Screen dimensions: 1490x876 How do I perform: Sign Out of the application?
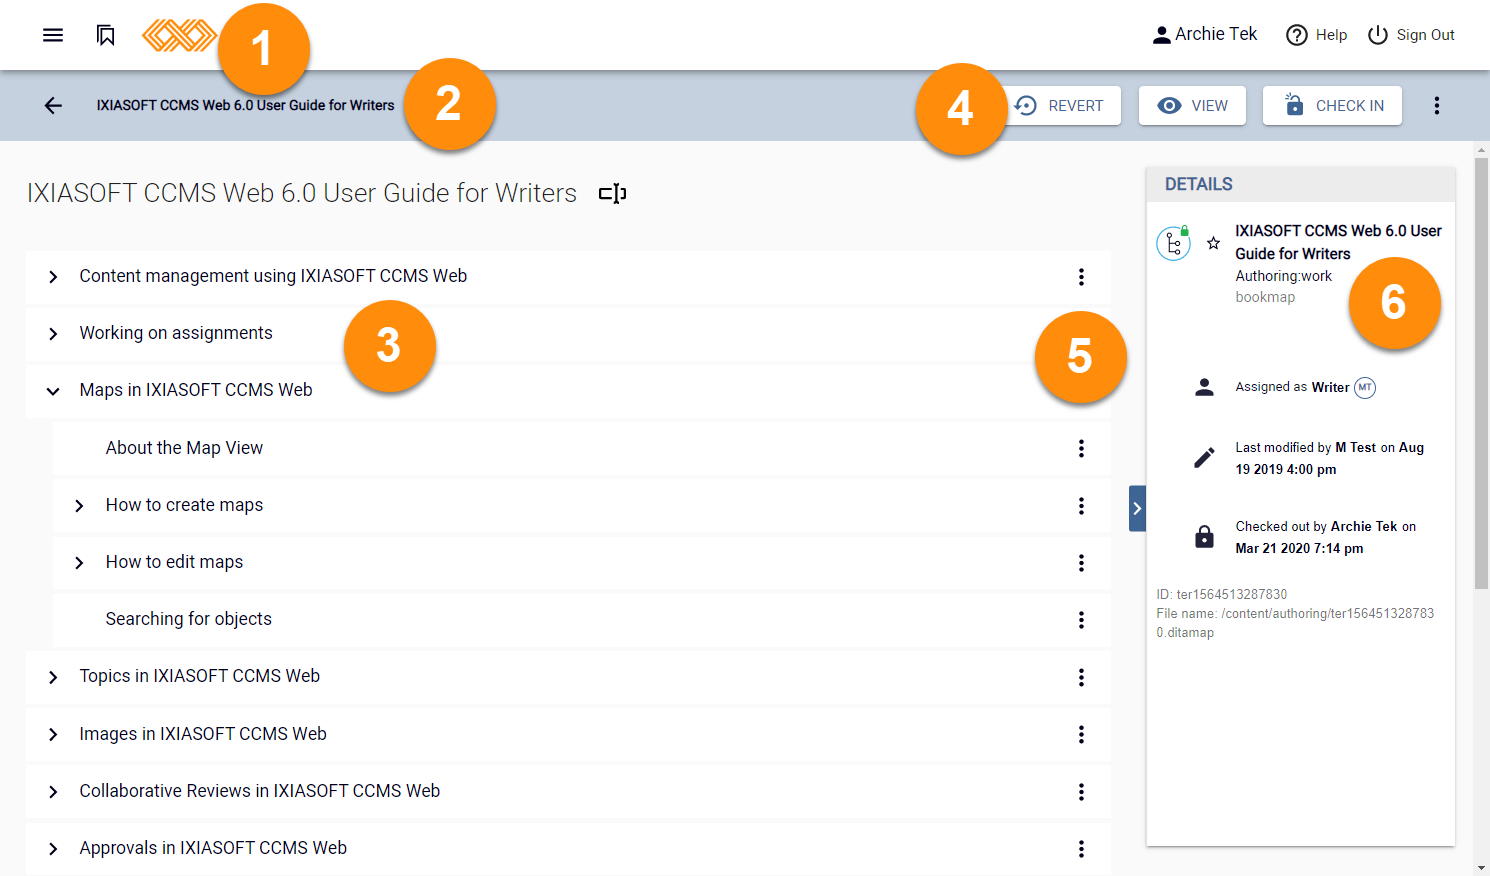[1411, 35]
